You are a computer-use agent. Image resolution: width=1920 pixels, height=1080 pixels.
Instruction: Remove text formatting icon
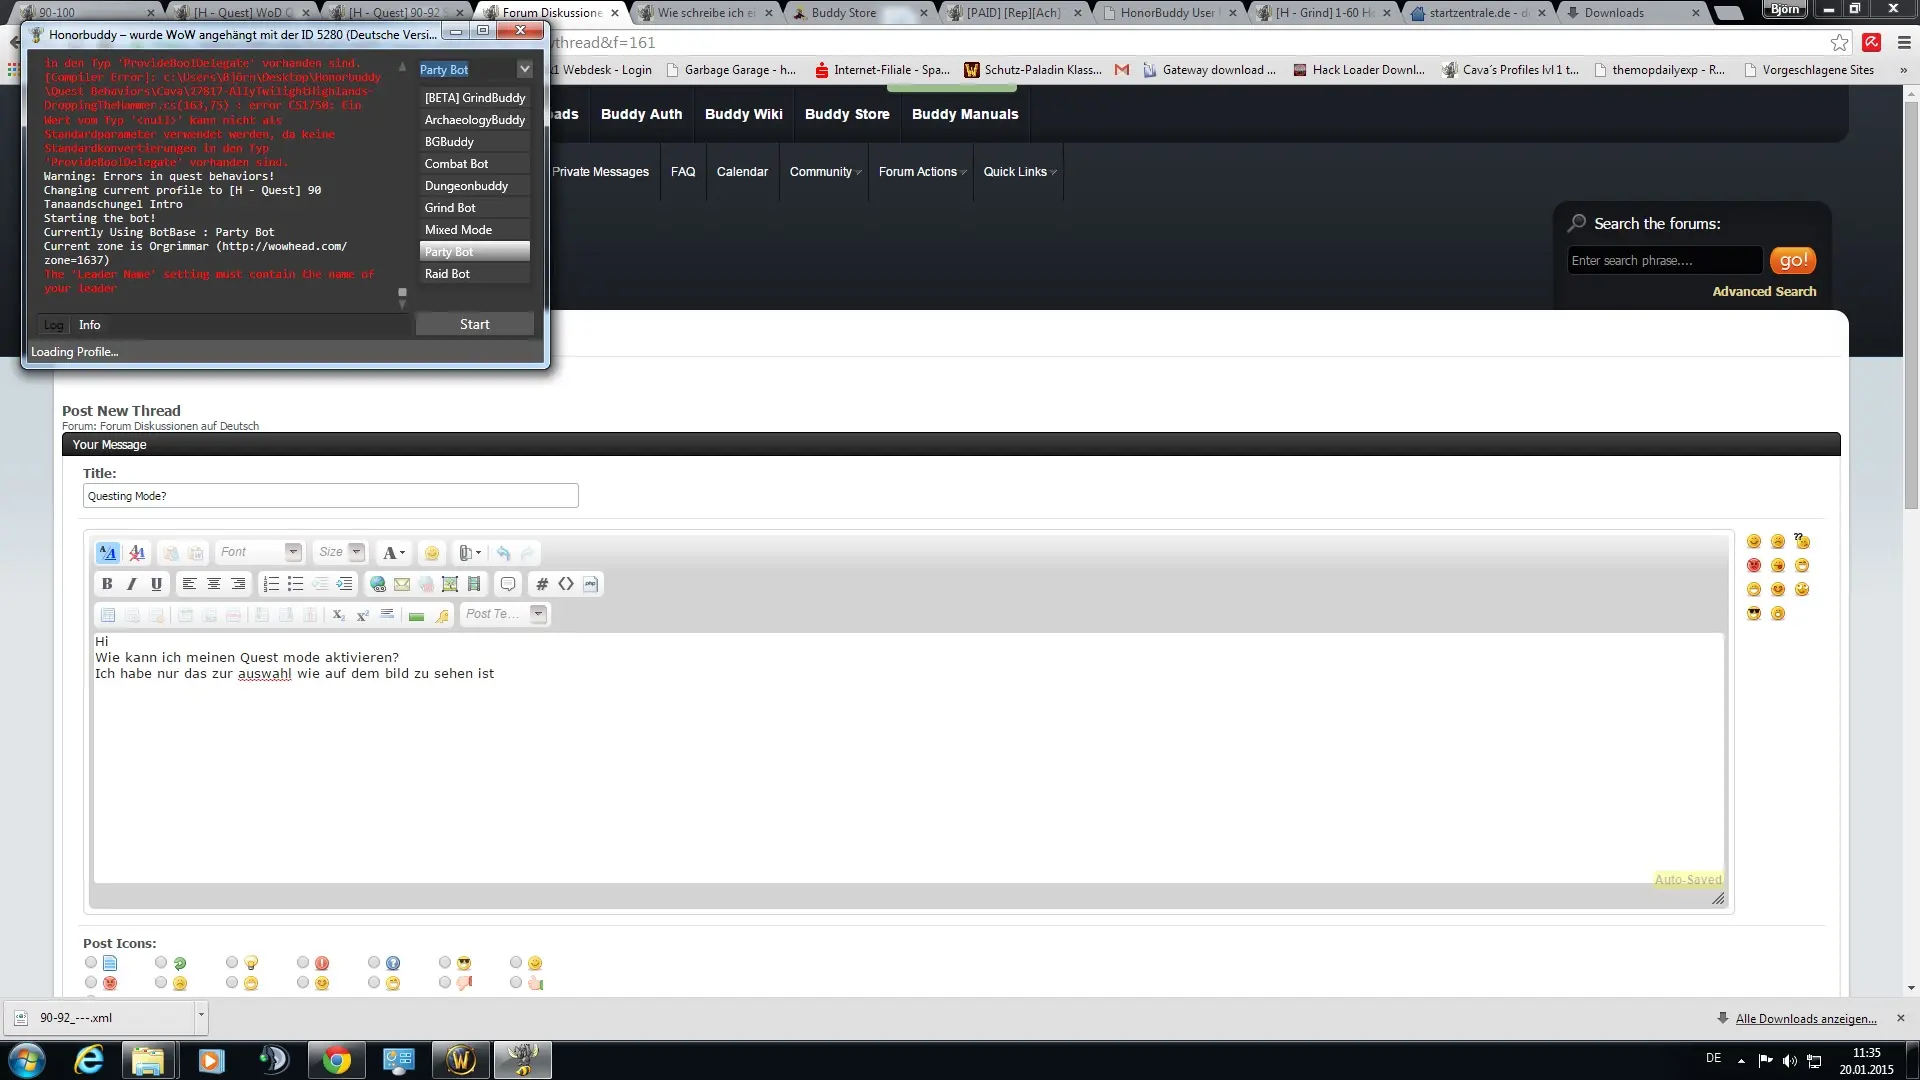click(137, 553)
